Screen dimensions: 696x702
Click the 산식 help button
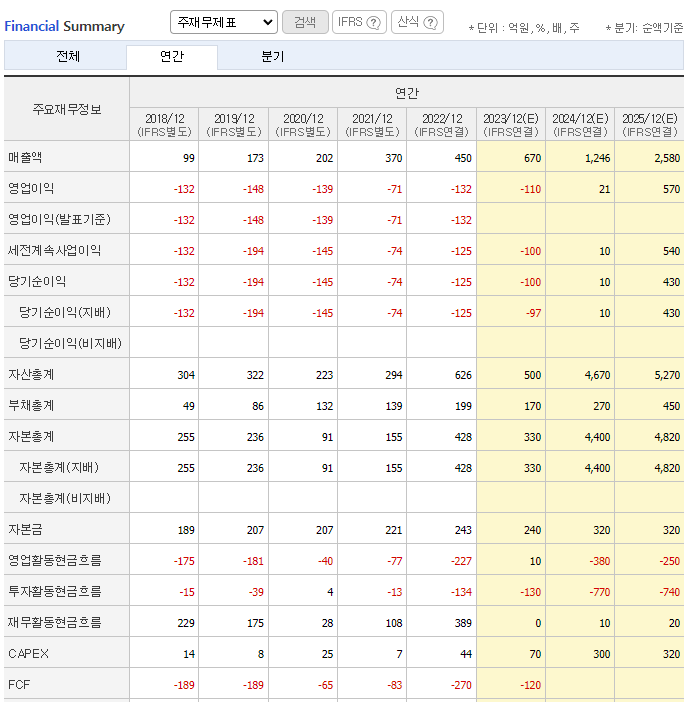coord(417,22)
